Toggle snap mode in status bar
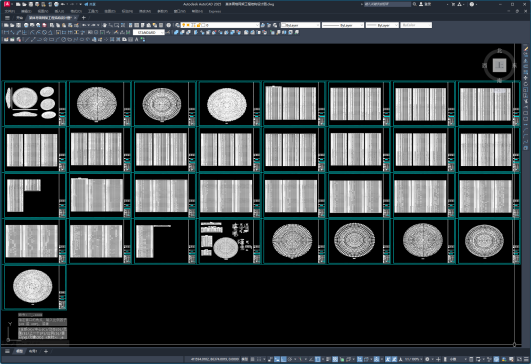Image resolution: width=531 pixels, height=364 pixels. pos(259,359)
